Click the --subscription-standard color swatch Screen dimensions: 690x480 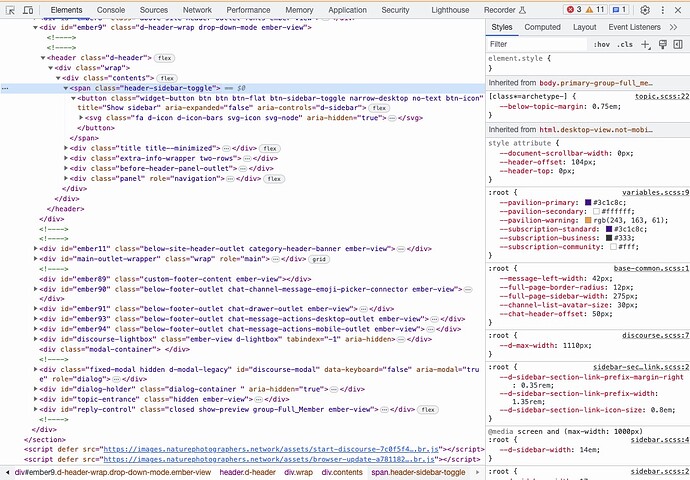tap(609, 229)
